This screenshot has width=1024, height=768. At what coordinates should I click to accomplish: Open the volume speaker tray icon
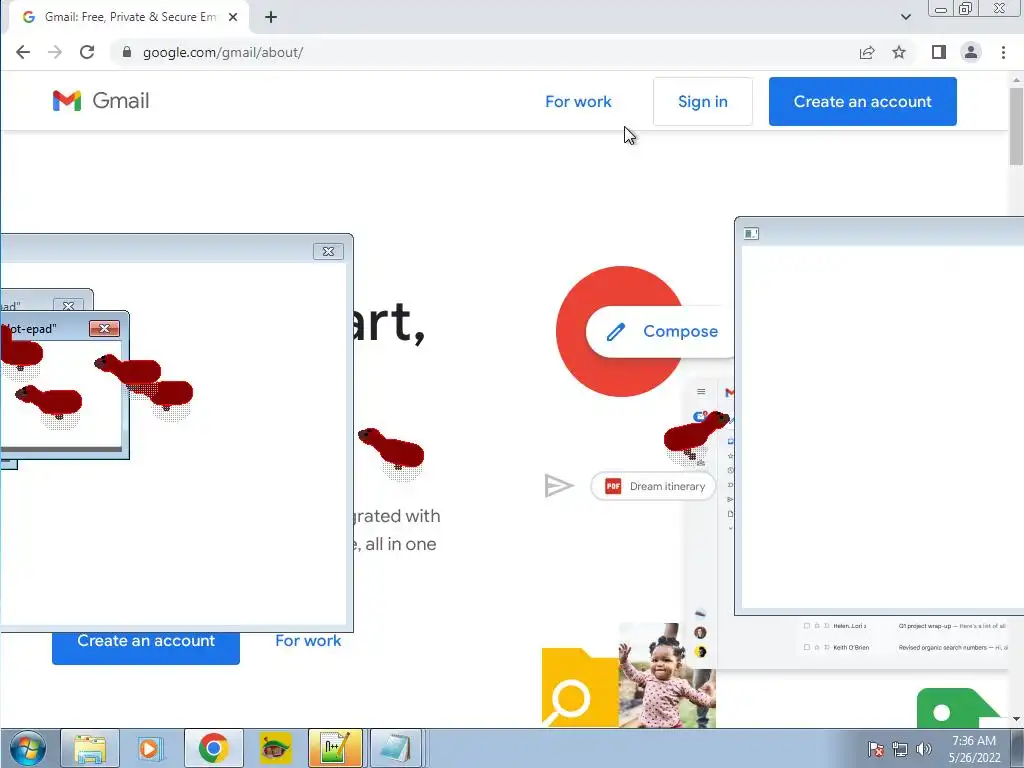point(923,749)
